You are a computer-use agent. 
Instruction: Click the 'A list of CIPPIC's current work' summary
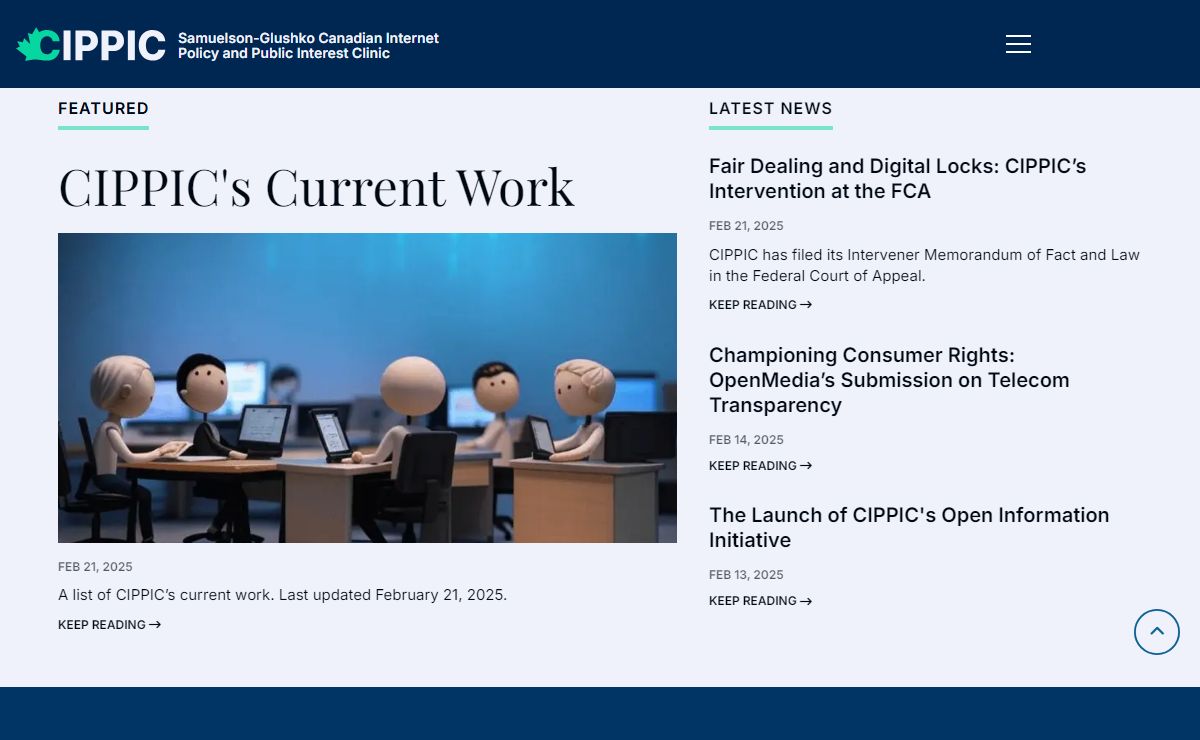[x=282, y=595]
